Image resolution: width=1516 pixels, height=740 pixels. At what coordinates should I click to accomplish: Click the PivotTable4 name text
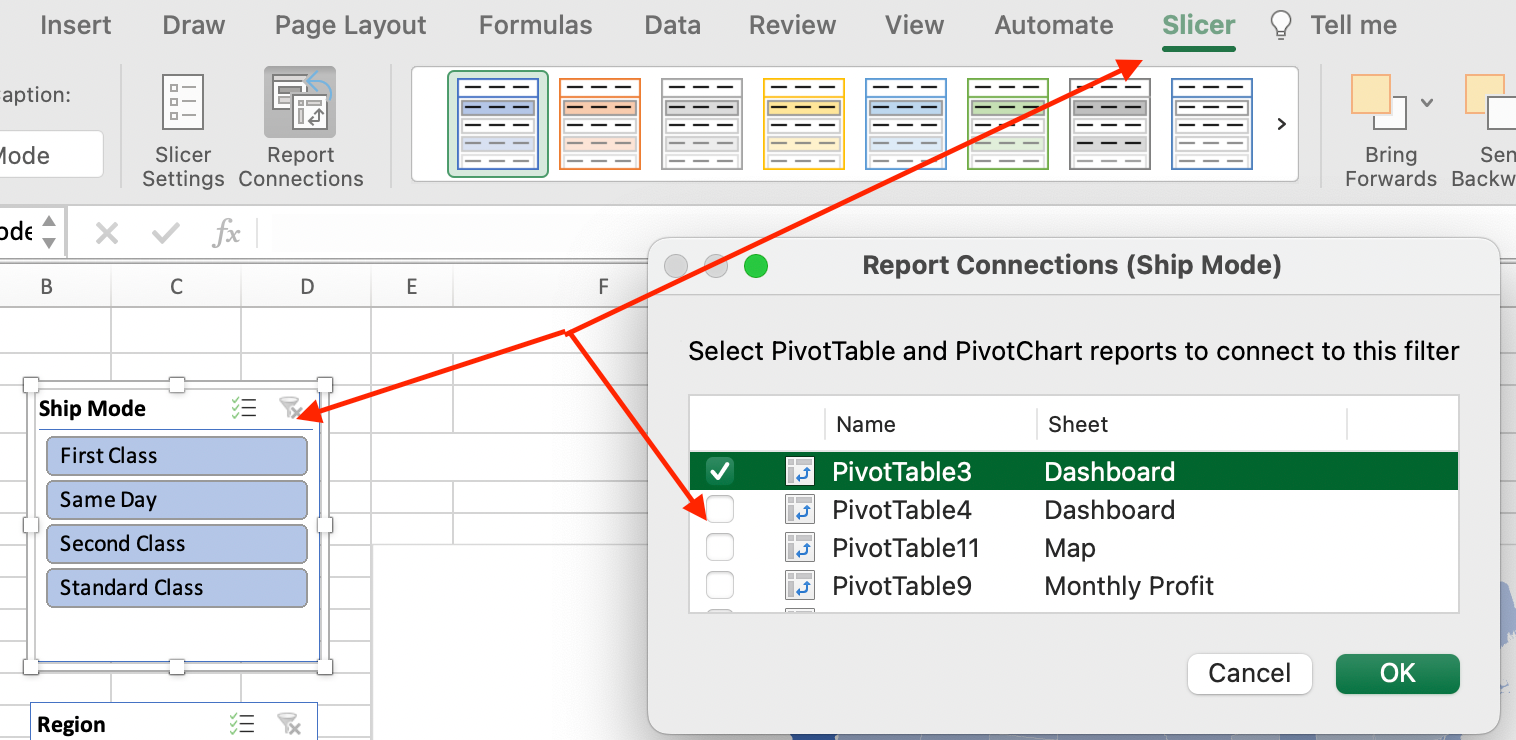pos(902,510)
